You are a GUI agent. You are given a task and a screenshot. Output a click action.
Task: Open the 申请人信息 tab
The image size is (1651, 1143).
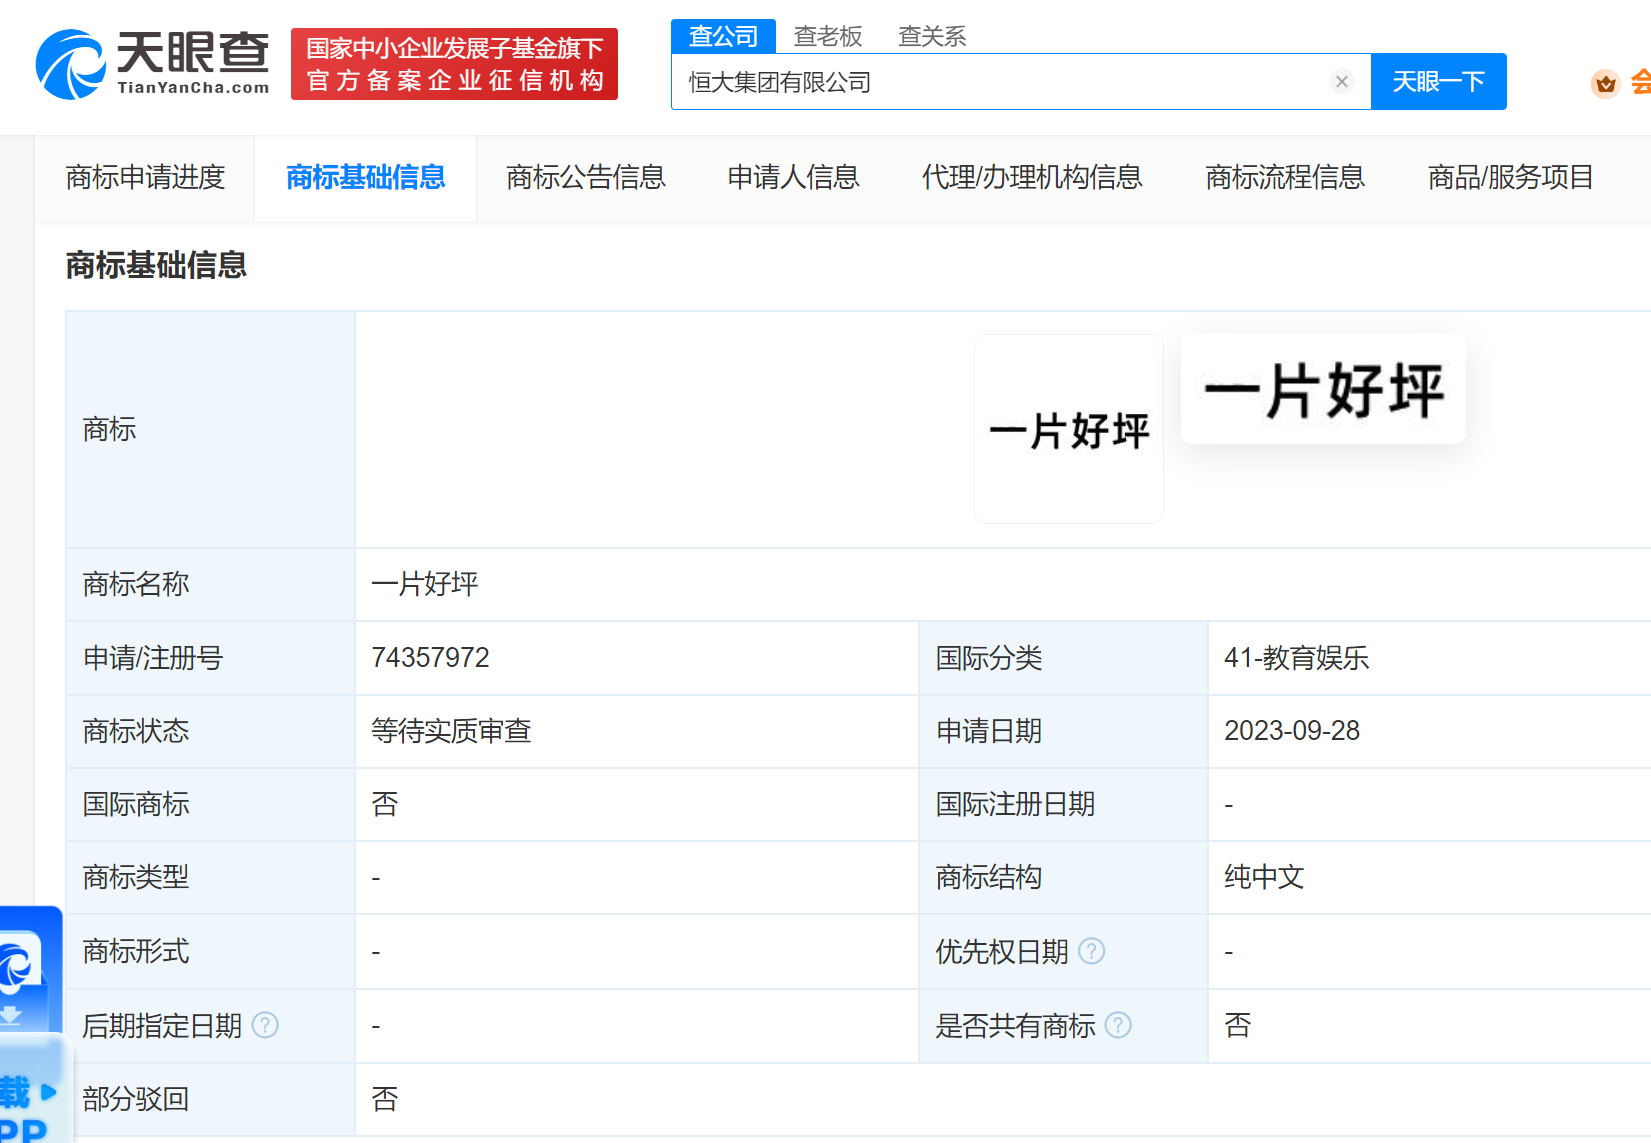pyautogui.click(x=793, y=178)
